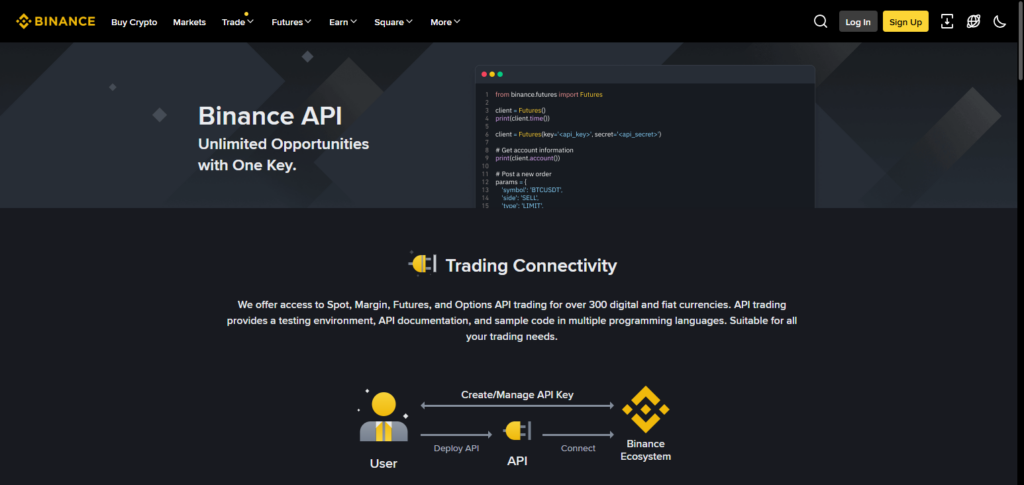1024x485 pixels.
Task: Open the Buy Crypto menu item
Action: 134,22
